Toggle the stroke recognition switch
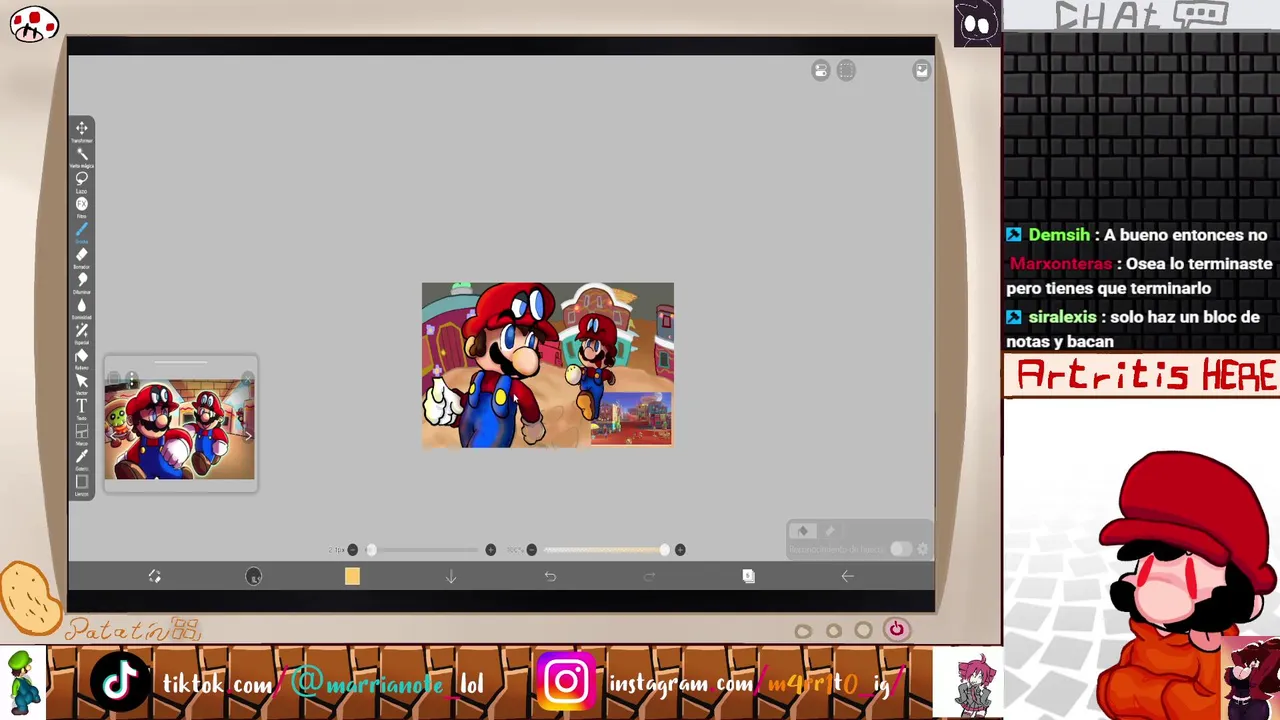 (x=901, y=549)
